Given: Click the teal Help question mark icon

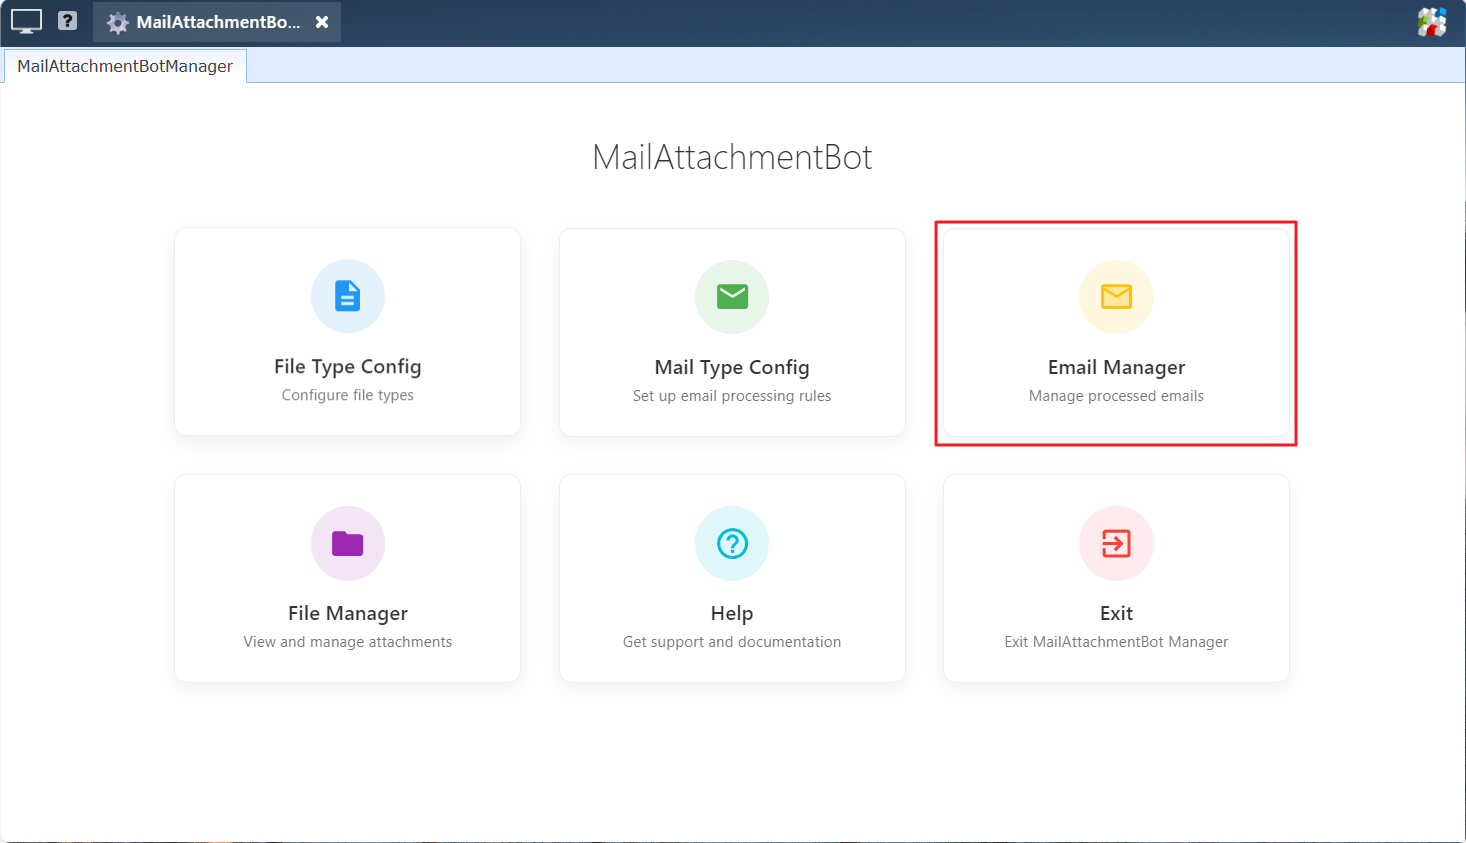Looking at the screenshot, I should 732,543.
